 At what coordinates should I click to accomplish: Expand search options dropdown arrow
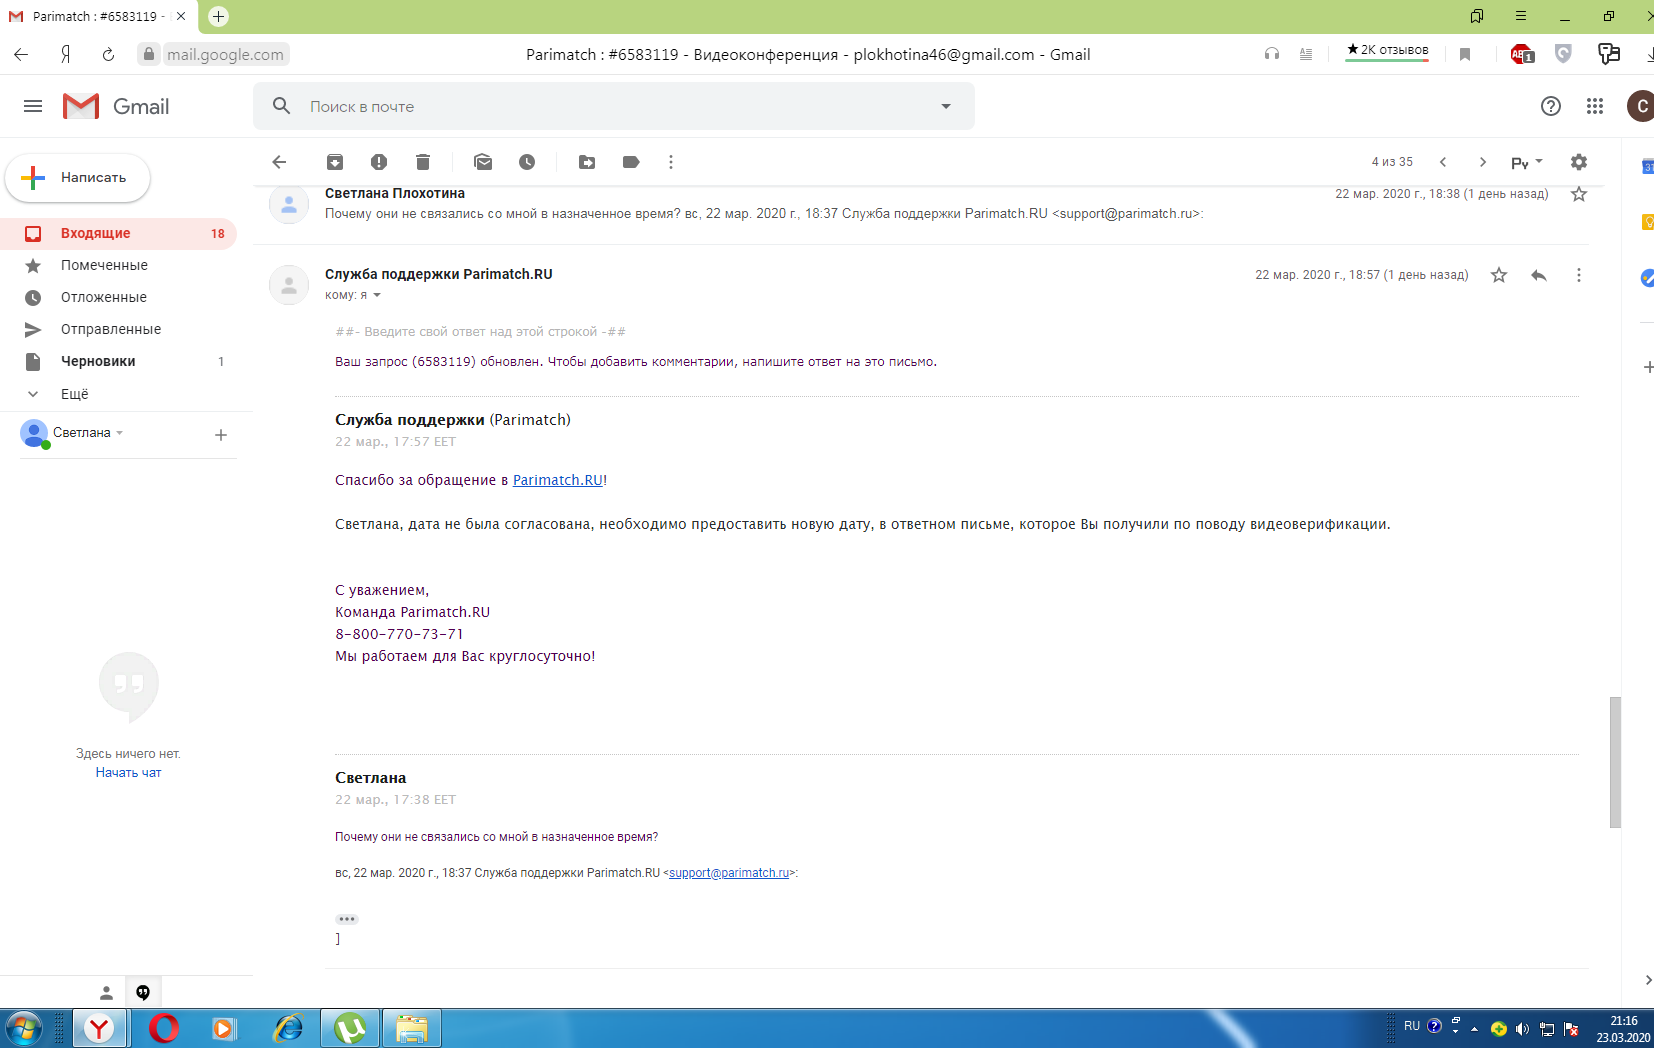tap(946, 107)
